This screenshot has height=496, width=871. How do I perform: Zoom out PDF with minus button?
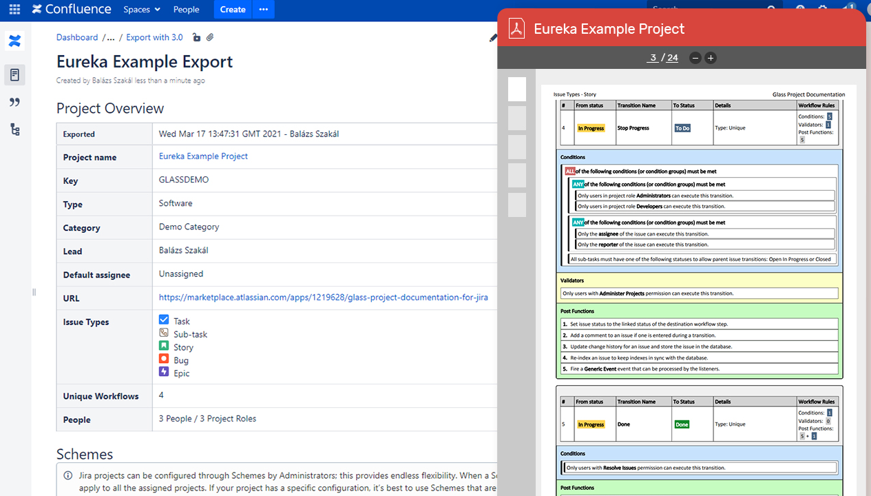click(695, 58)
